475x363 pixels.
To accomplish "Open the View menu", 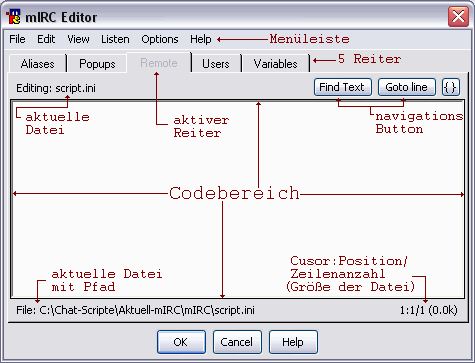I will [x=78, y=39].
